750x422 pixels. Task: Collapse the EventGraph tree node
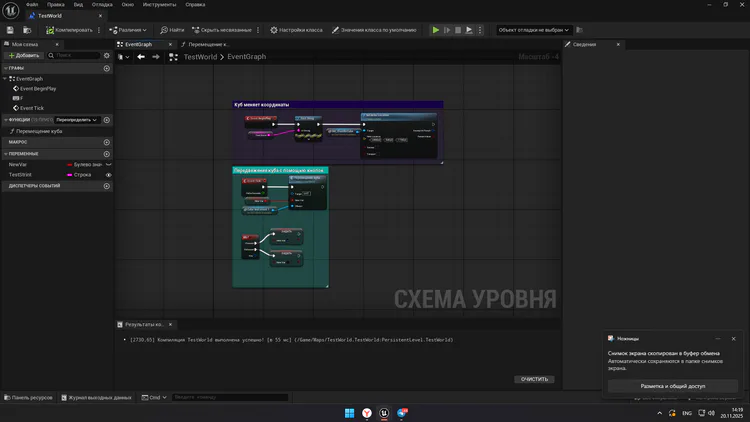[5, 78]
